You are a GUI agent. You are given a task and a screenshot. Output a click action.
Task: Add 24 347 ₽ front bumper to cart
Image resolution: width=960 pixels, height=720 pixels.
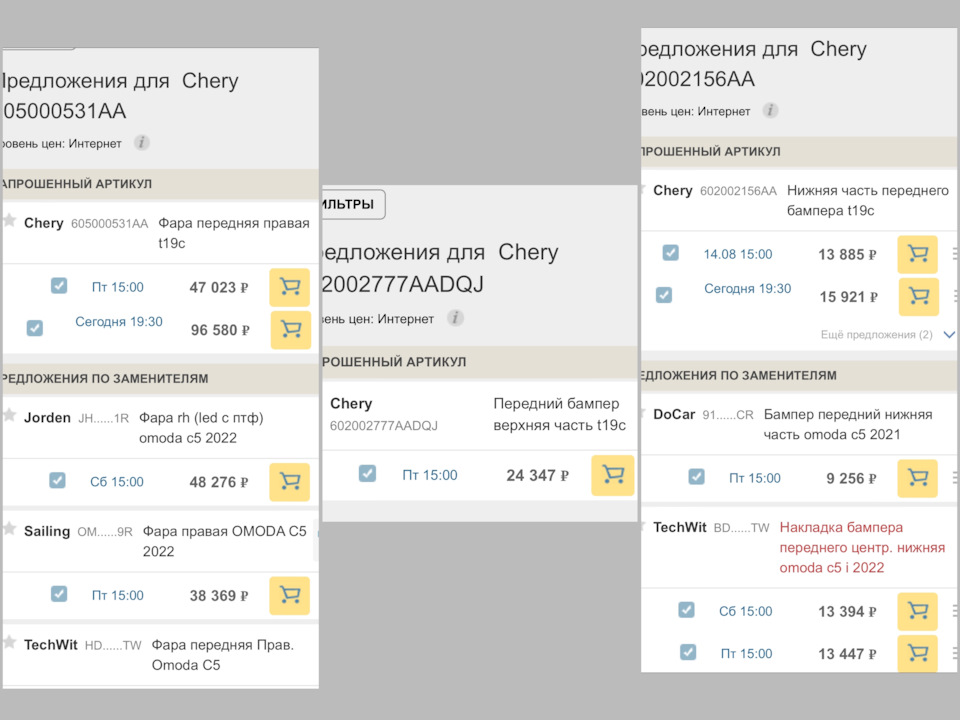[612, 475]
